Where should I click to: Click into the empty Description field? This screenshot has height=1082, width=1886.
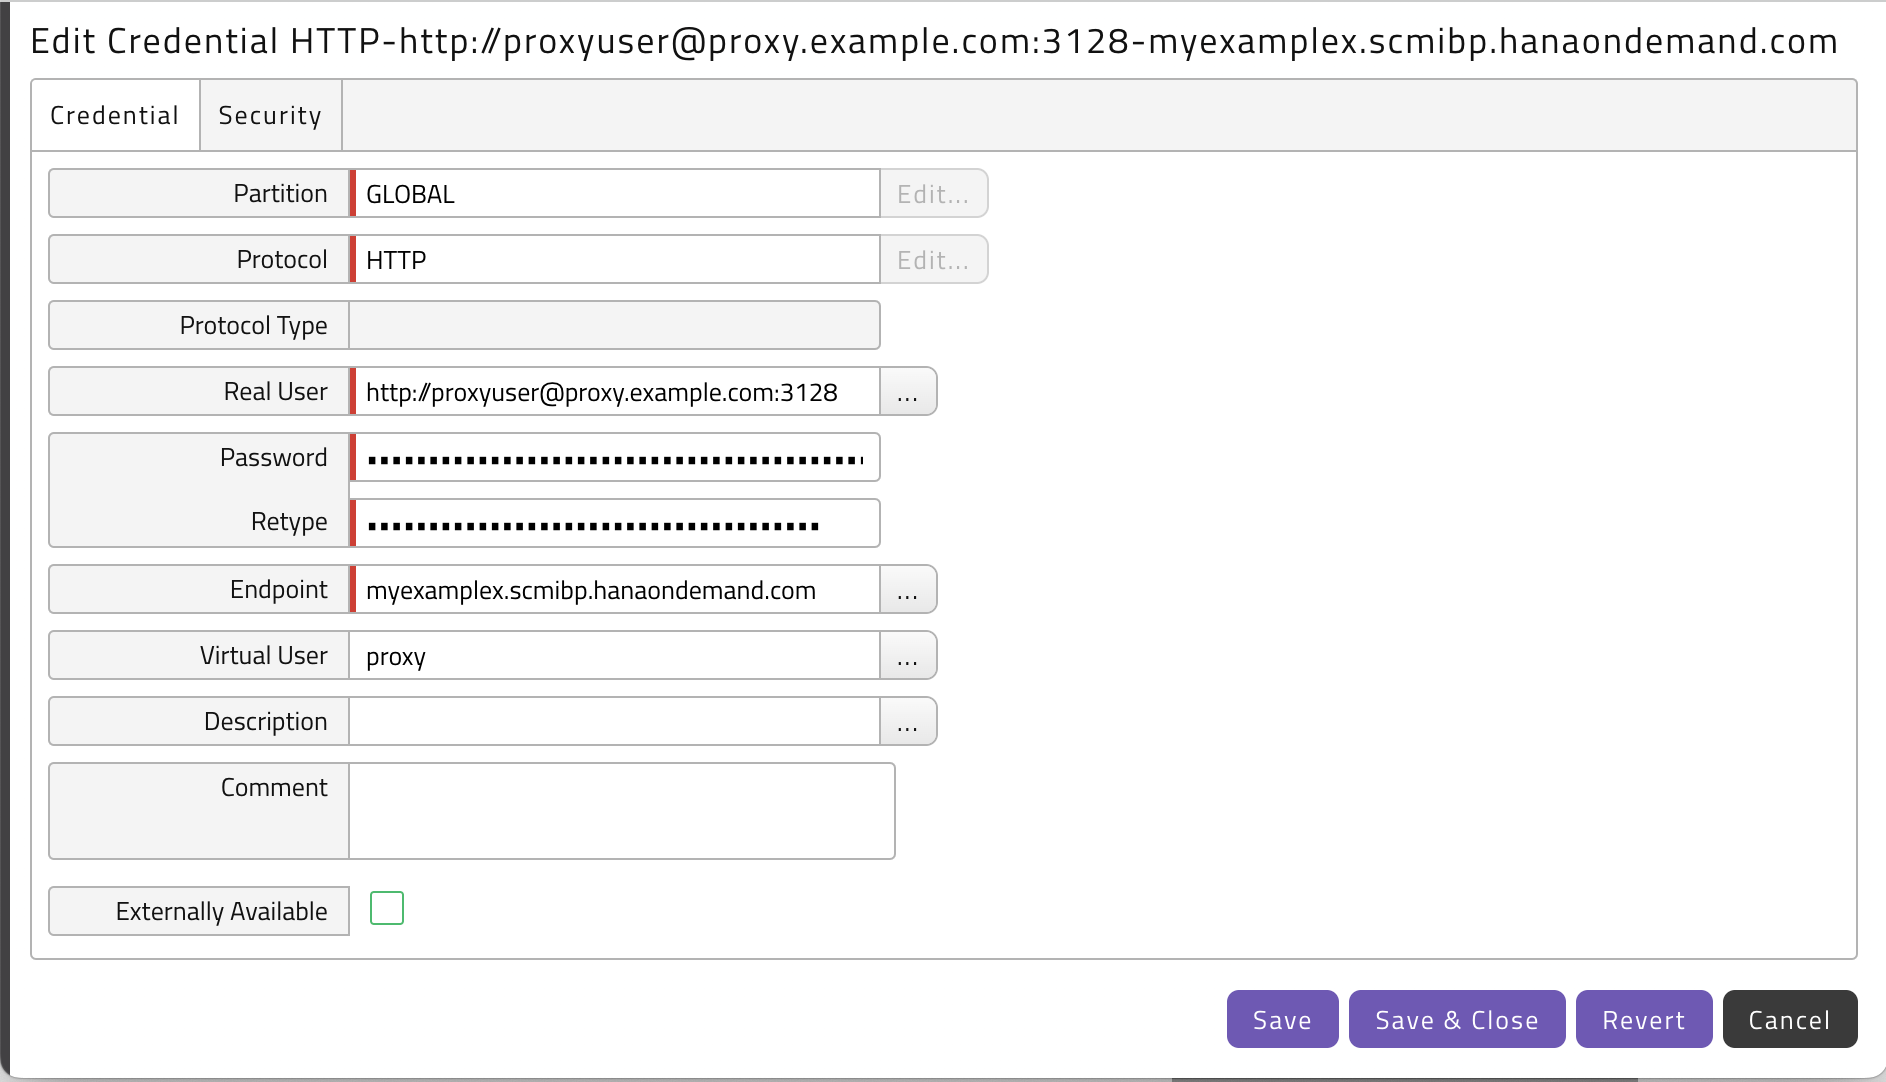pyautogui.click(x=615, y=721)
